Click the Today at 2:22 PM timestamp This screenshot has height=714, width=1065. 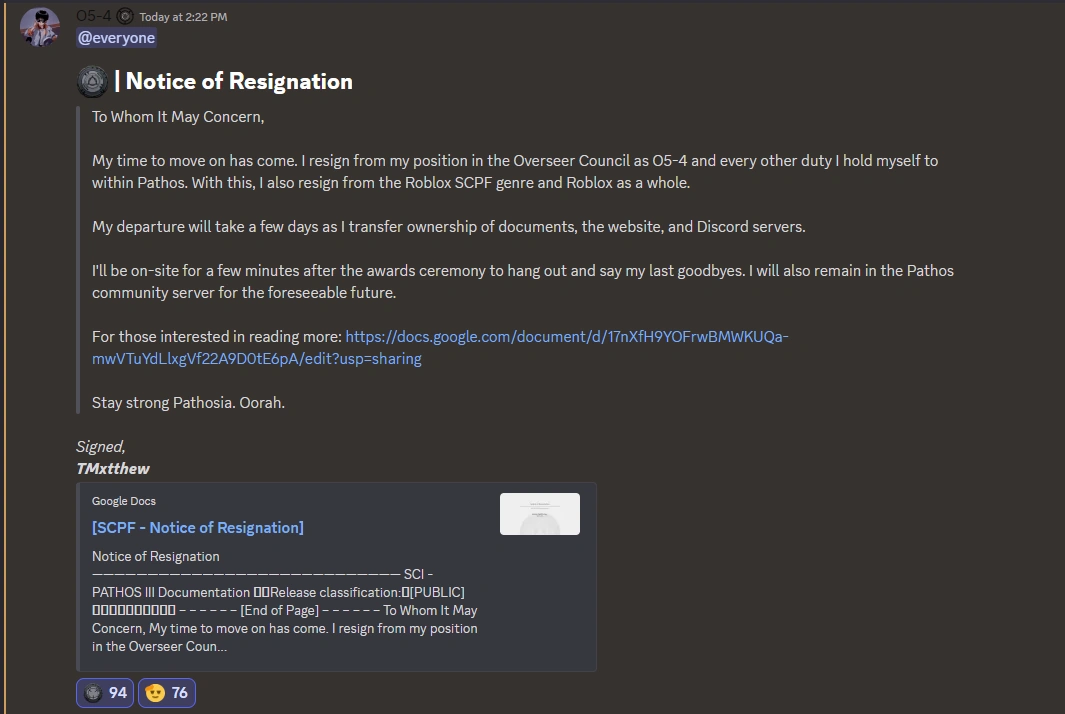point(183,17)
